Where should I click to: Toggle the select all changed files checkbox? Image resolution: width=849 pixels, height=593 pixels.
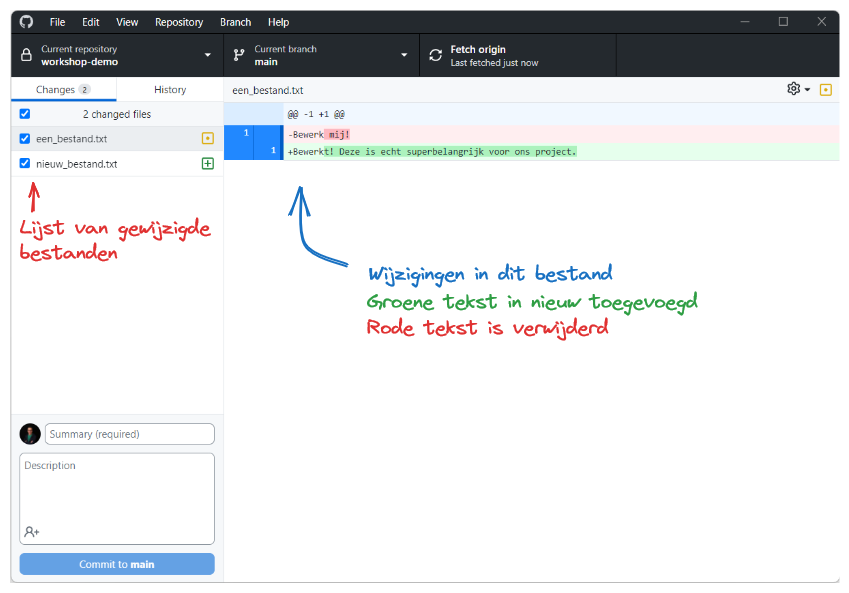[x=25, y=114]
